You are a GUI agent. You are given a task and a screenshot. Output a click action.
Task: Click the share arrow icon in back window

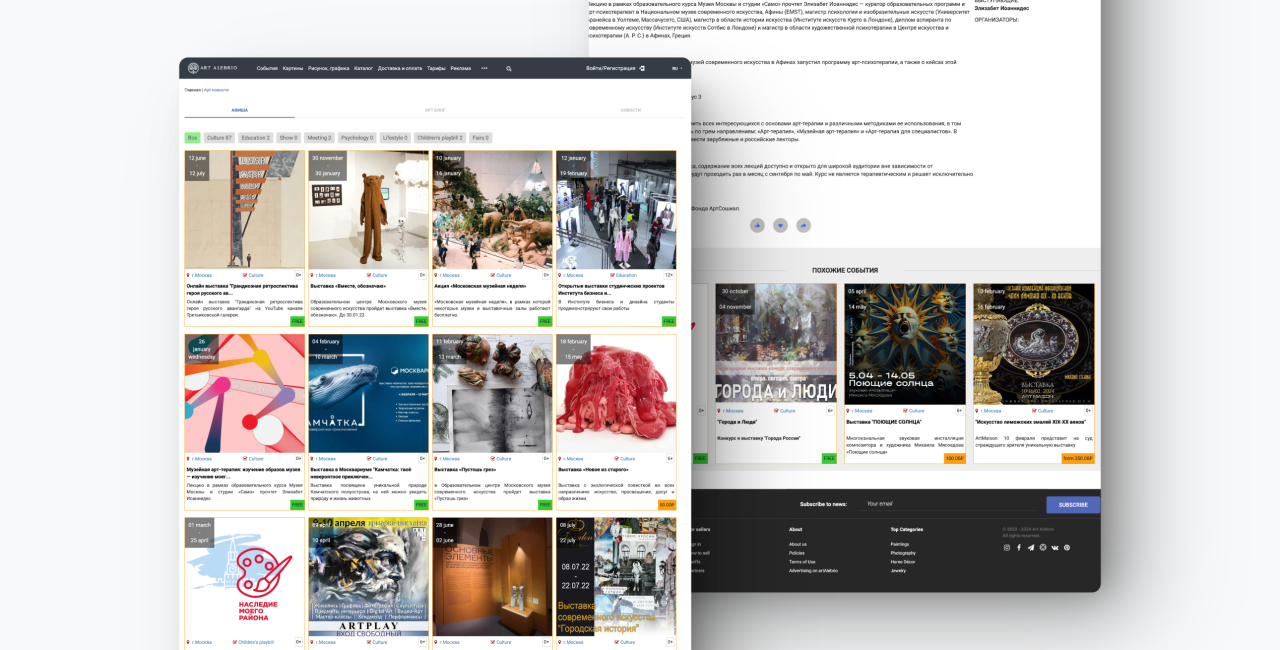point(803,226)
